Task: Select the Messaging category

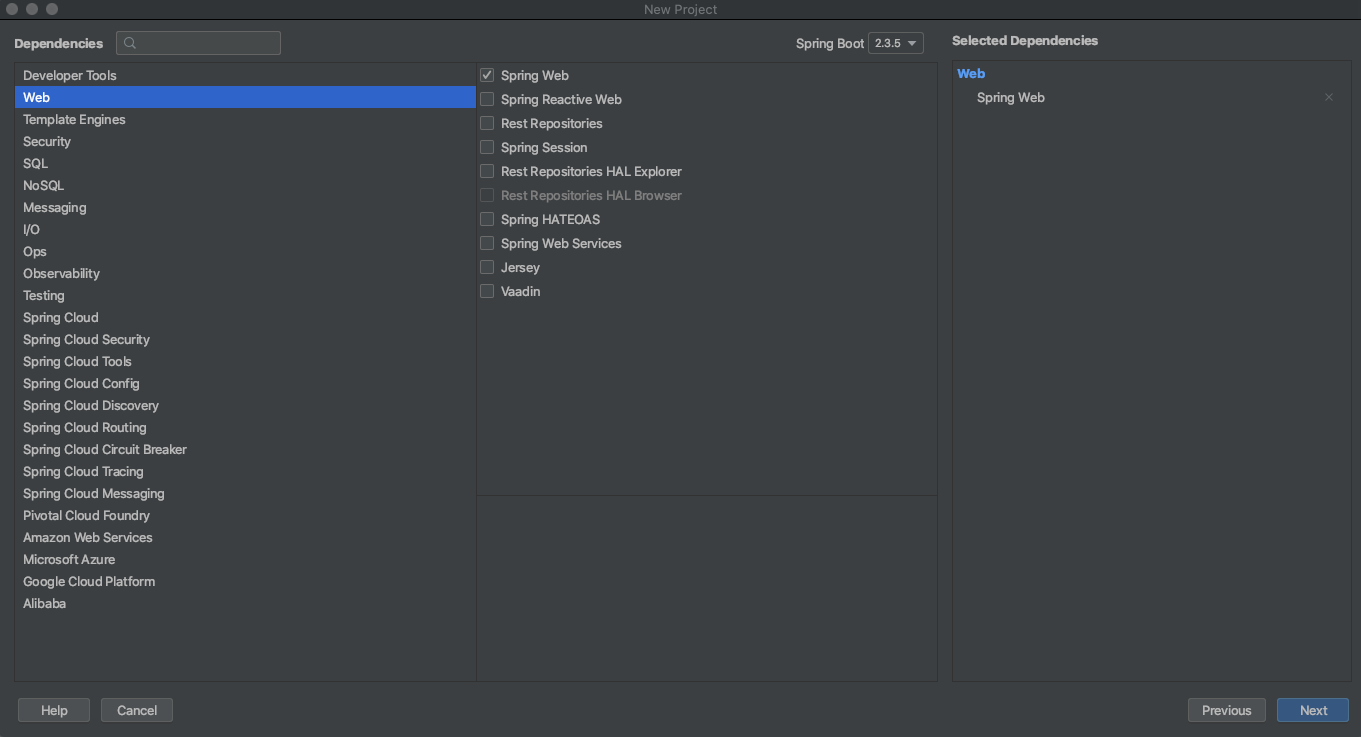Action: pos(245,207)
